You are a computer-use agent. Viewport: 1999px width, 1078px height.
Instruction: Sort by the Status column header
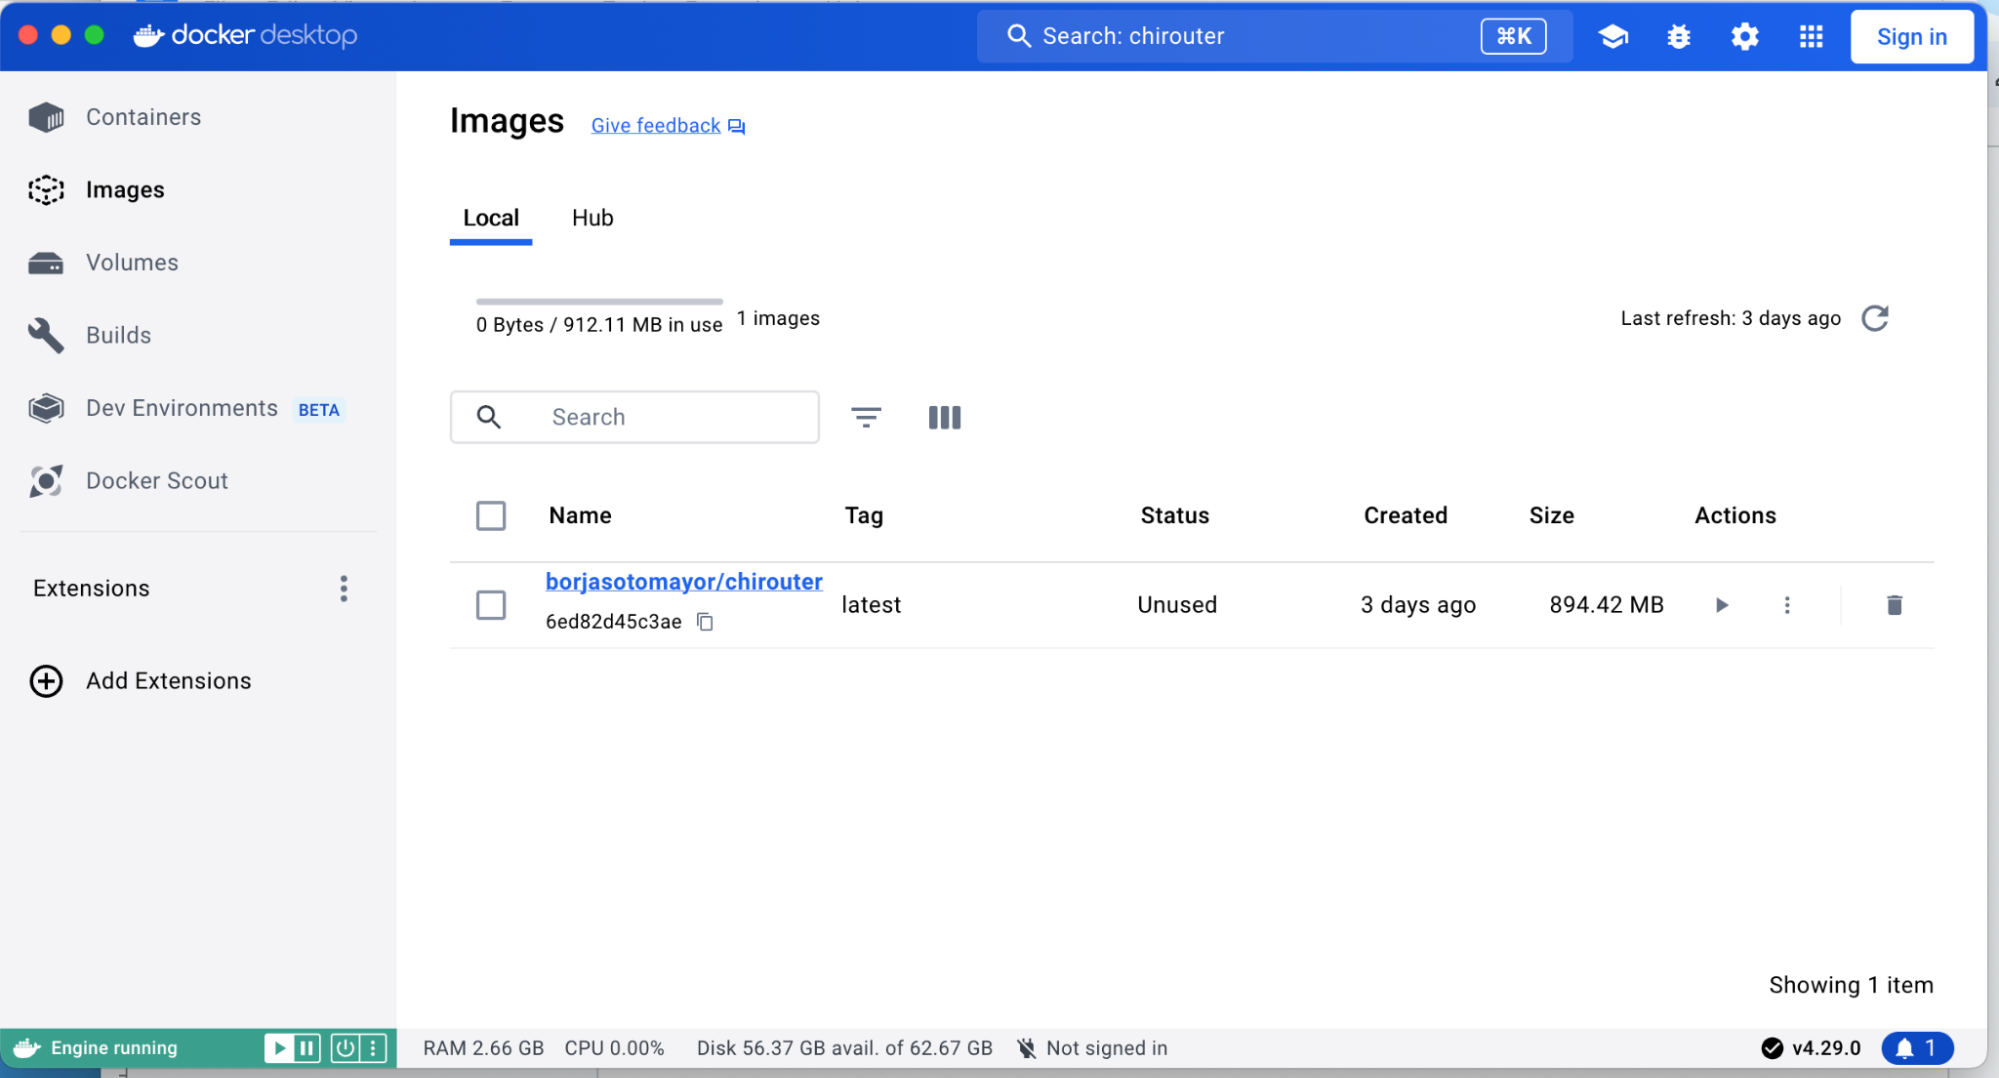[x=1175, y=516]
